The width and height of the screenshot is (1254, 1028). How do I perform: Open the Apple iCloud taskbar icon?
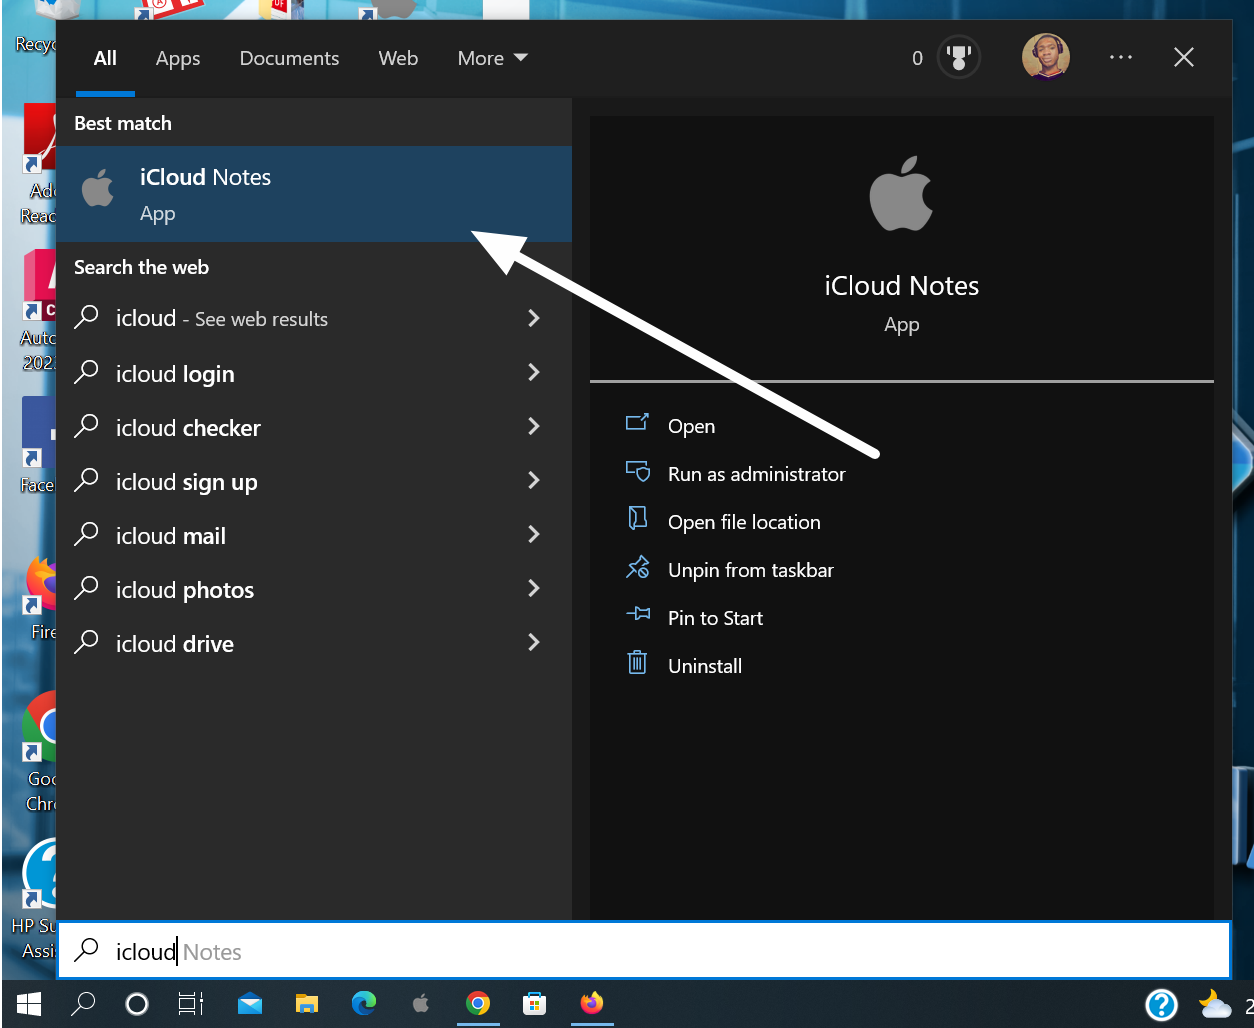pos(421,1003)
